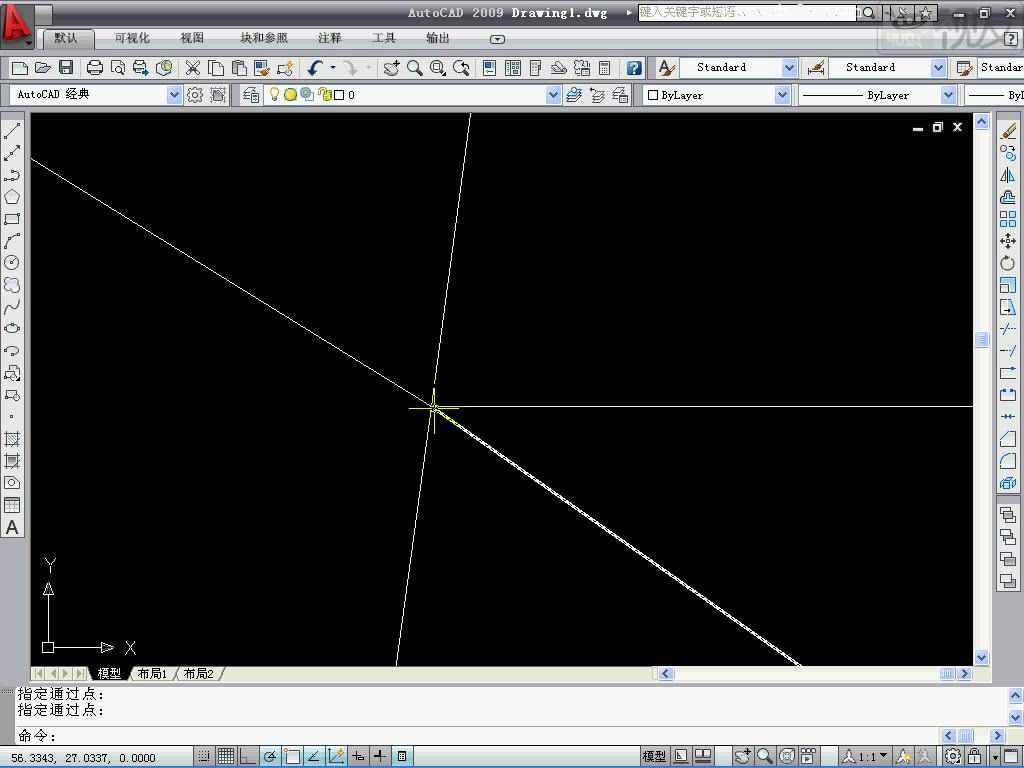Toggle layer 0 on/off light bulb

tap(274, 95)
